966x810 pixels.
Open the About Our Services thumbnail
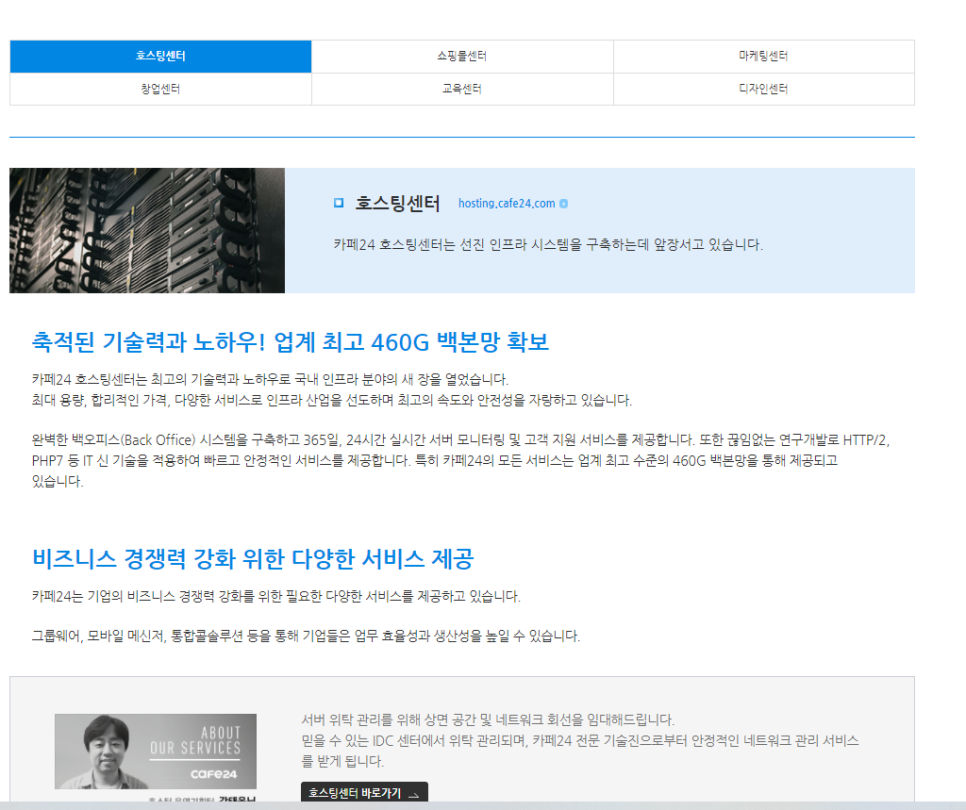click(156, 751)
